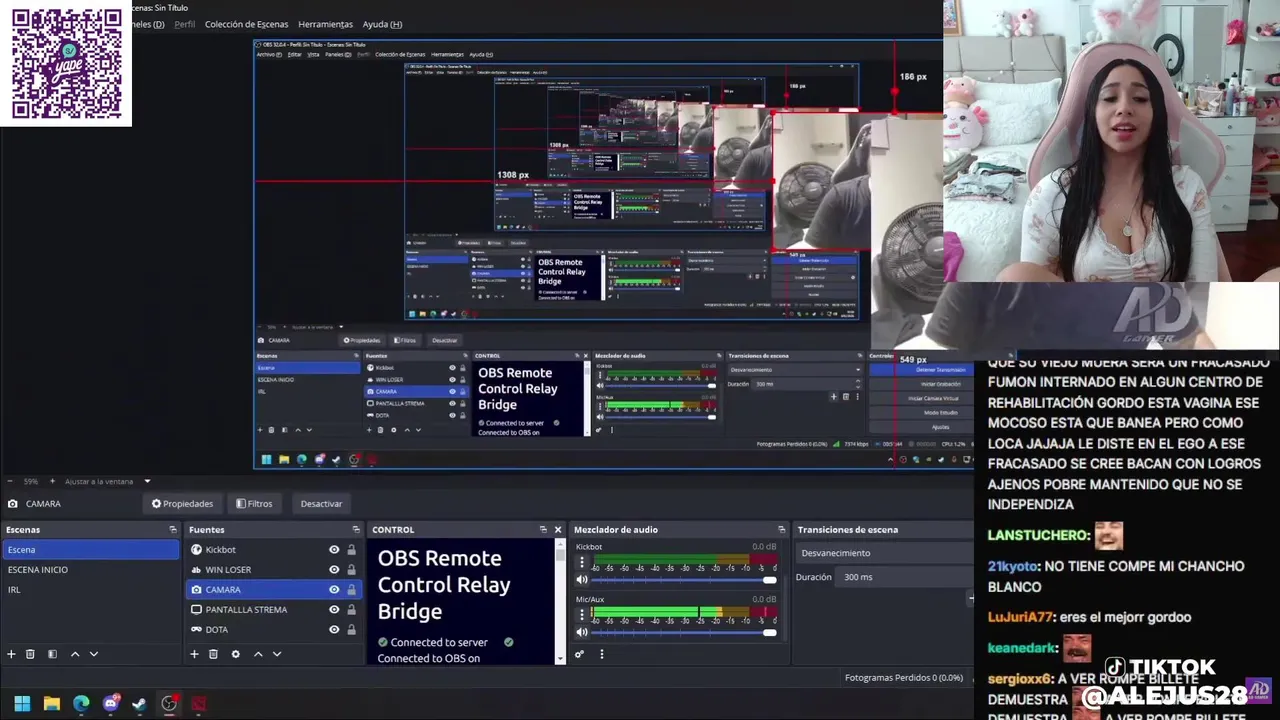Open Microsoft Edge from the taskbar
Image resolution: width=1280 pixels, height=720 pixels.
(81, 704)
